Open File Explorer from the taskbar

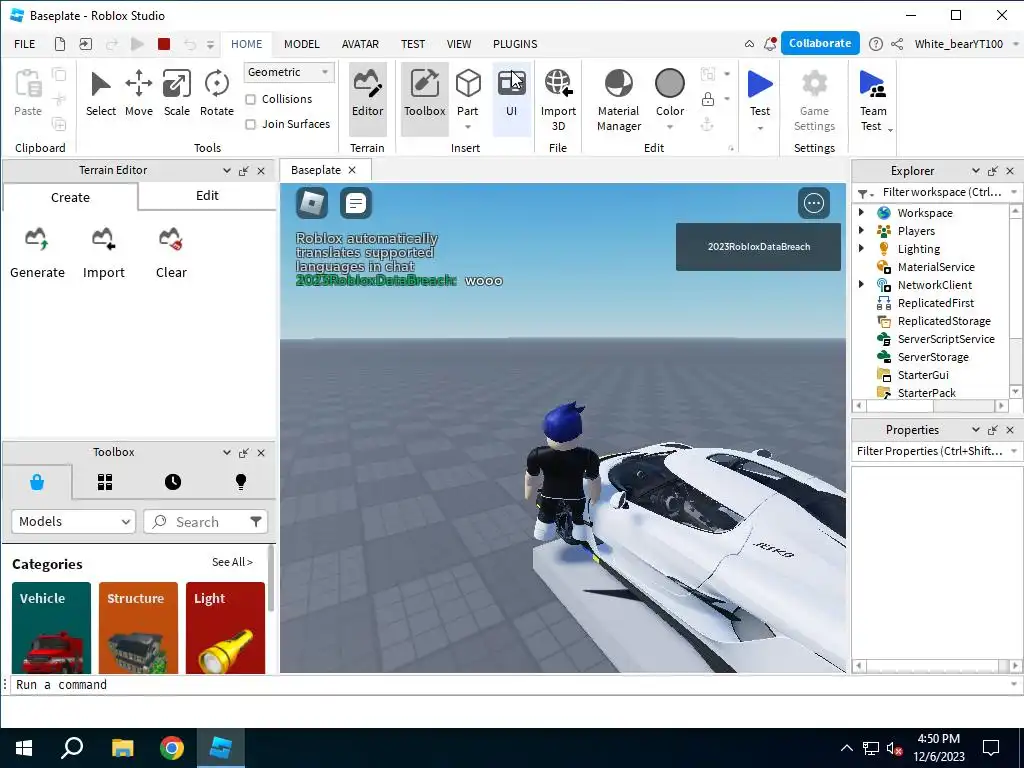(122, 748)
